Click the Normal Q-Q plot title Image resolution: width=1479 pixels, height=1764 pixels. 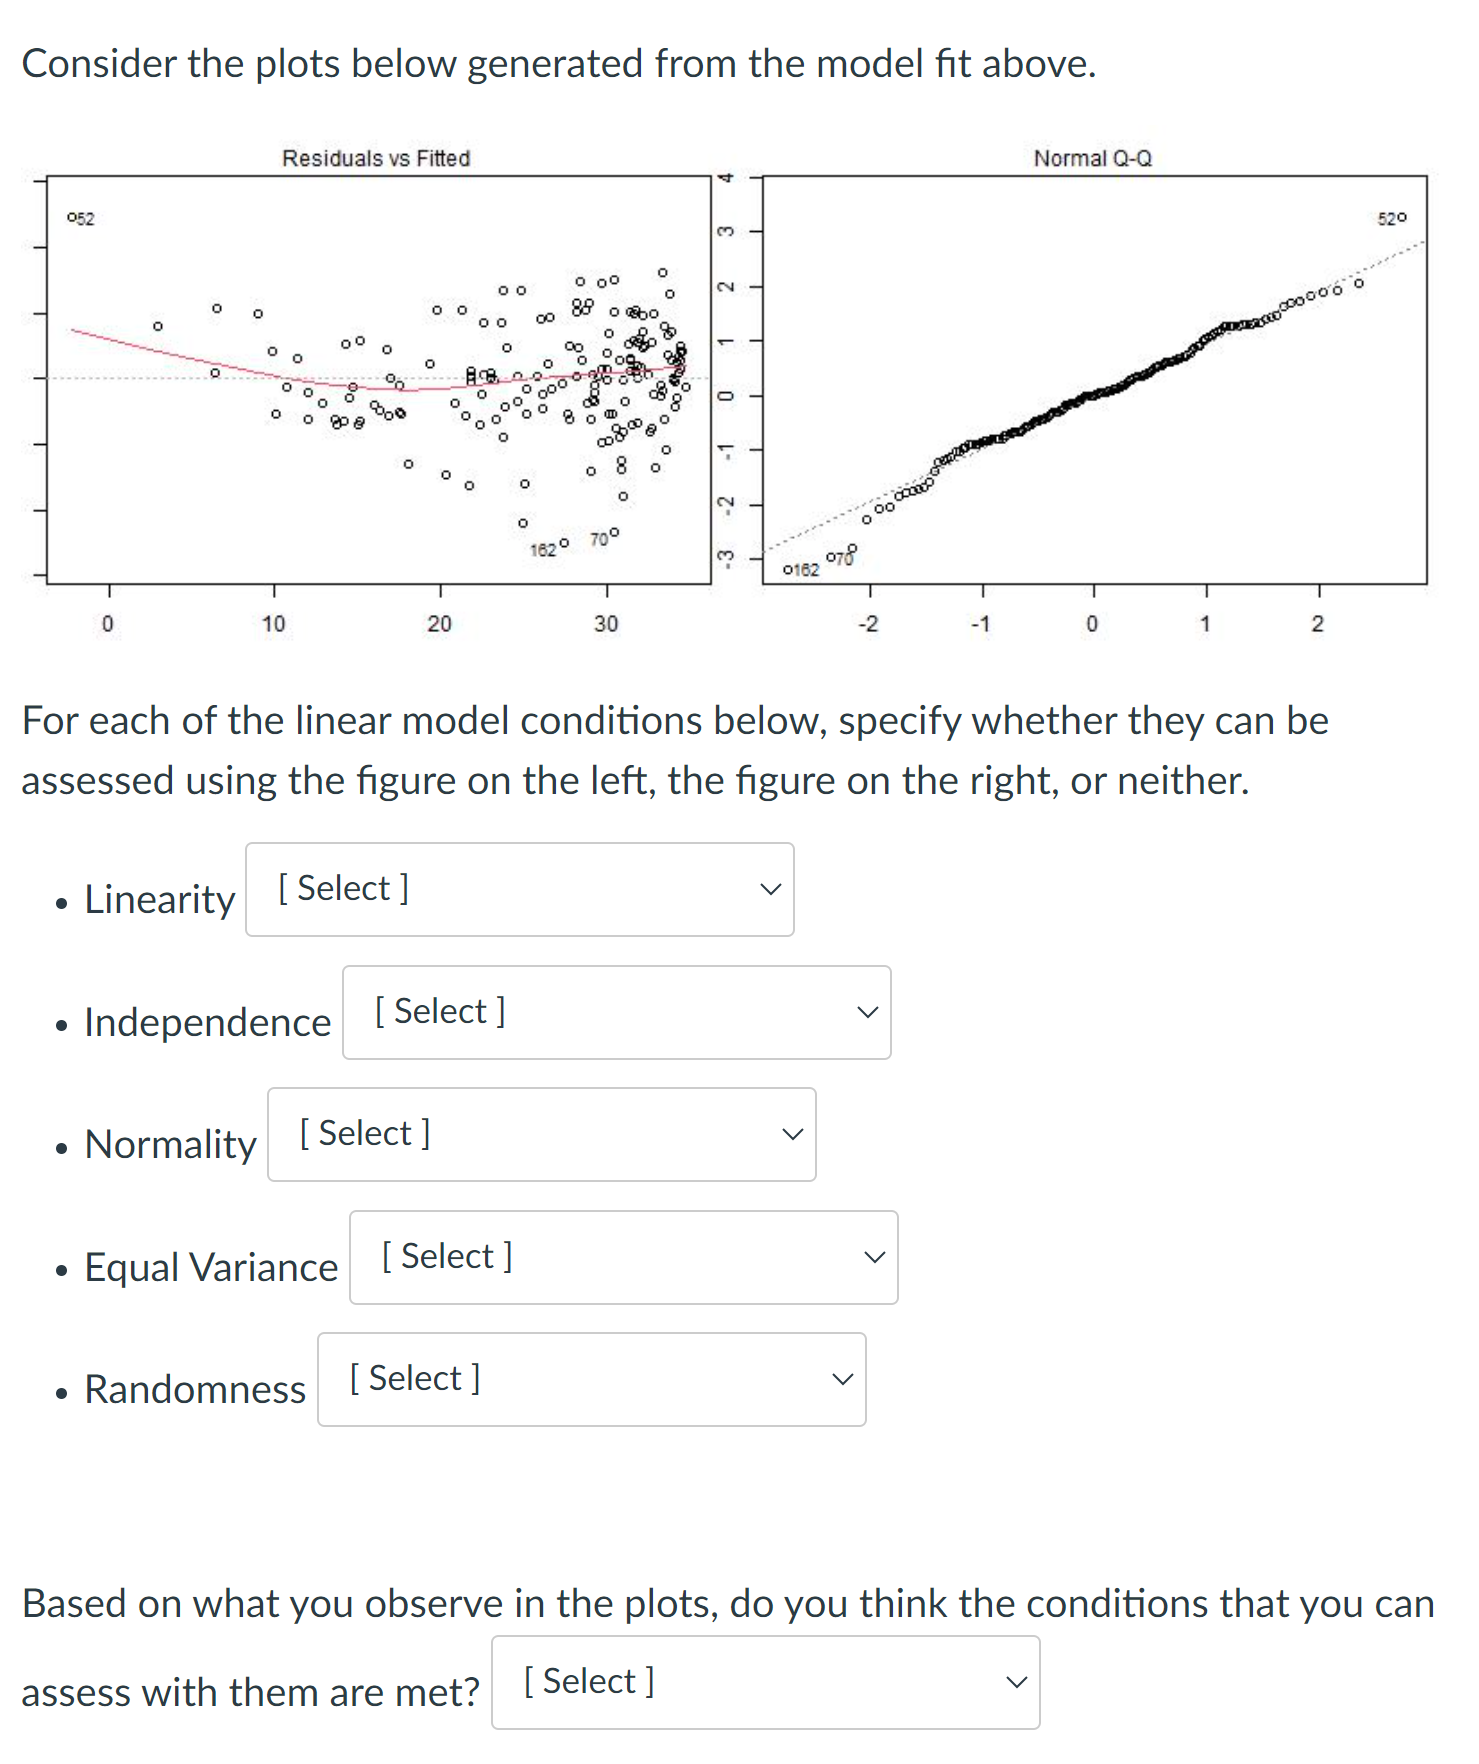(x=1091, y=157)
